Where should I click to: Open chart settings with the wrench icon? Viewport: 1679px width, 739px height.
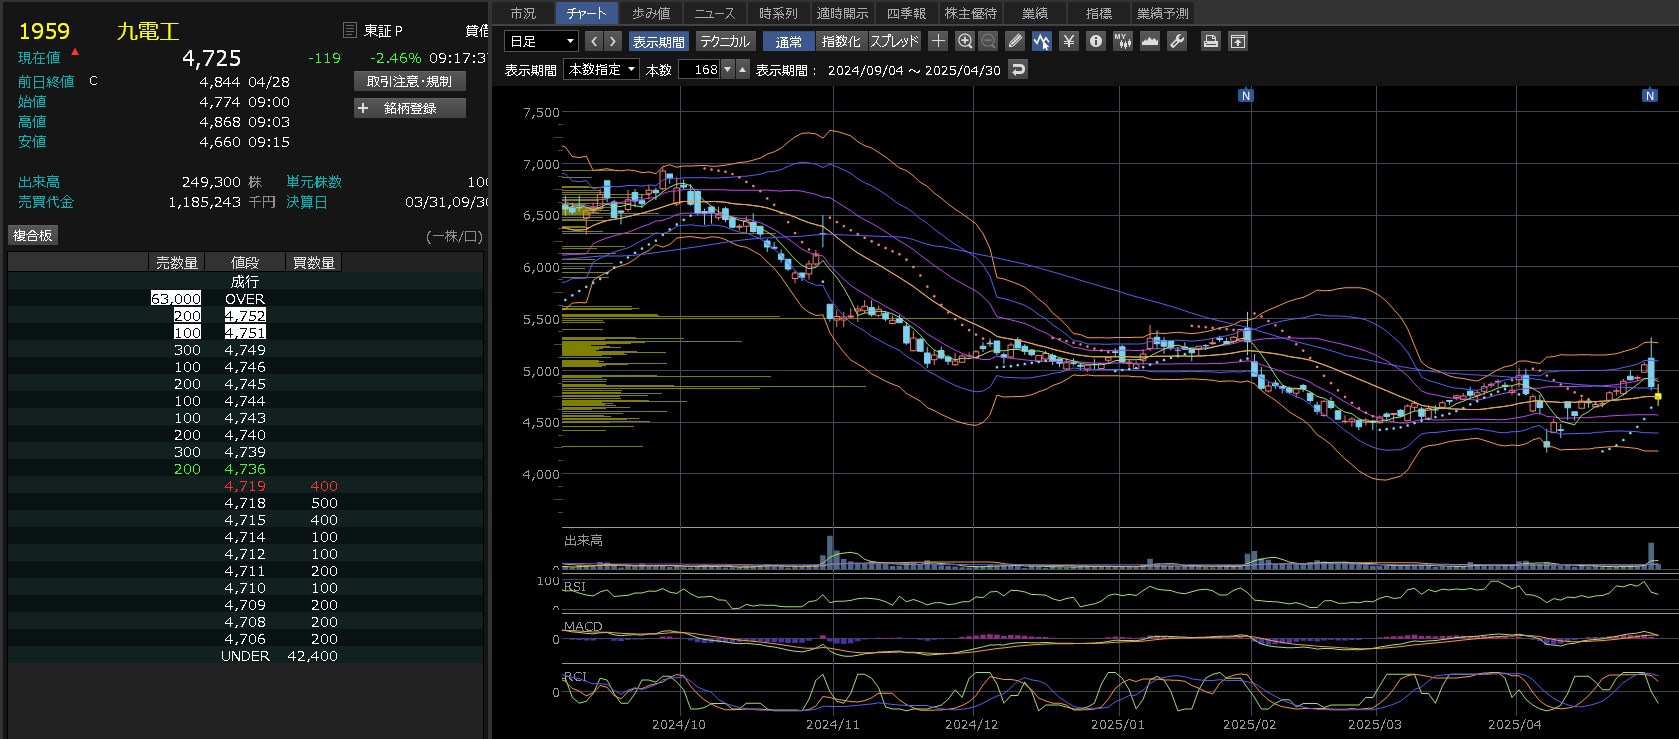pos(1177,41)
